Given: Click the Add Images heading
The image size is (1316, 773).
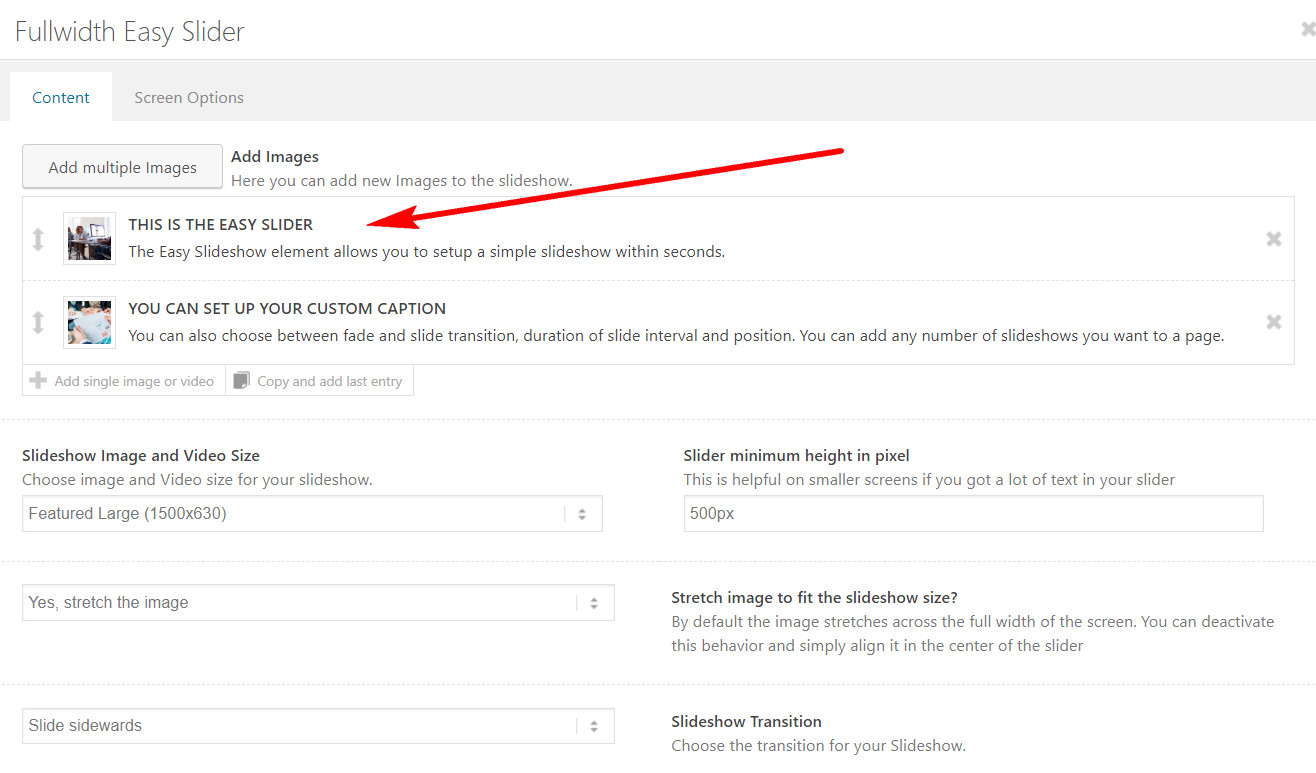Looking at the screenshot, I should click(275, 157).
